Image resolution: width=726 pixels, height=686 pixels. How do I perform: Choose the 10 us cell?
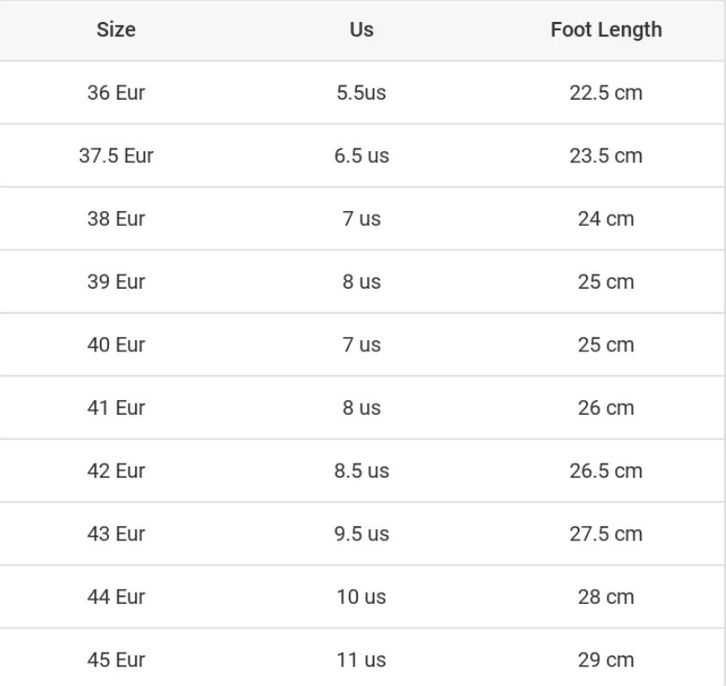361,597
